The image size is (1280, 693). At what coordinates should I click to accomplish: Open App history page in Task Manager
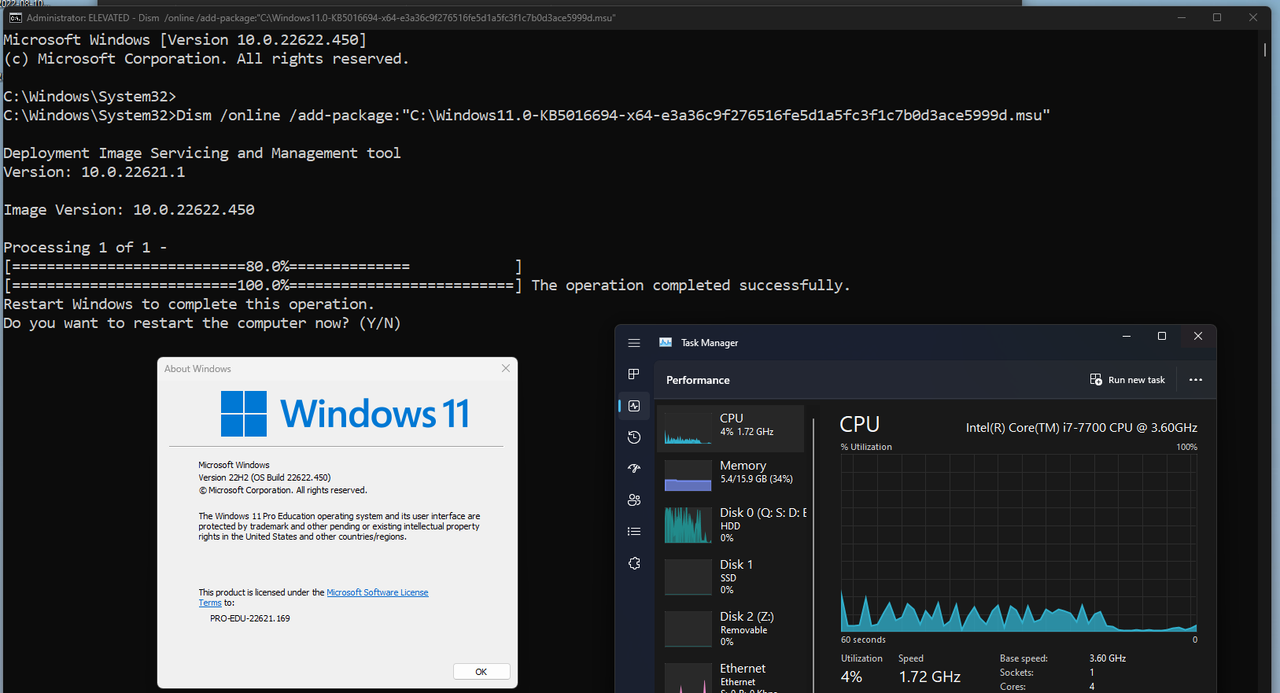(x=634, y=437)
